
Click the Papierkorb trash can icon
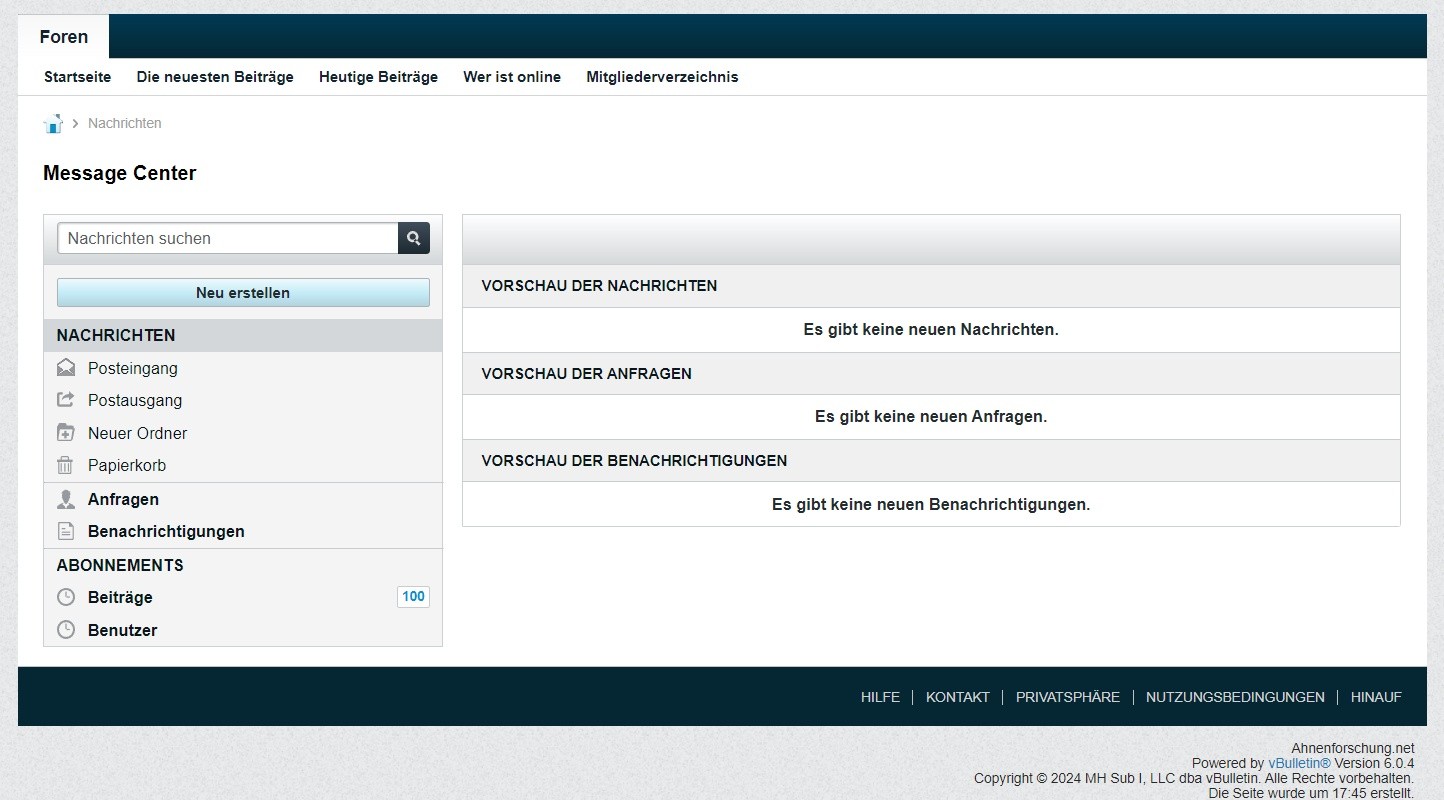(66, 465)
